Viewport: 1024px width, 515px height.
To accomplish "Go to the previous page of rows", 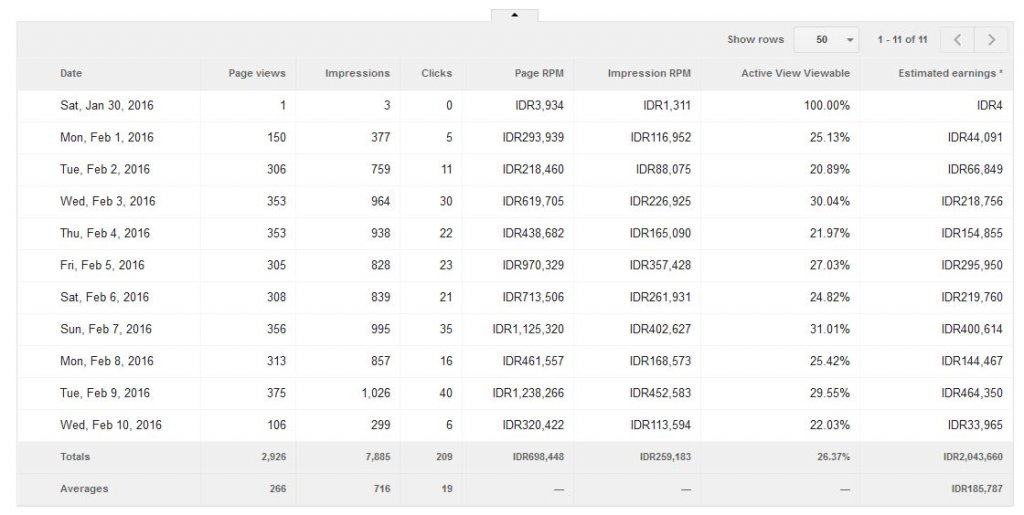I will 957,40.
